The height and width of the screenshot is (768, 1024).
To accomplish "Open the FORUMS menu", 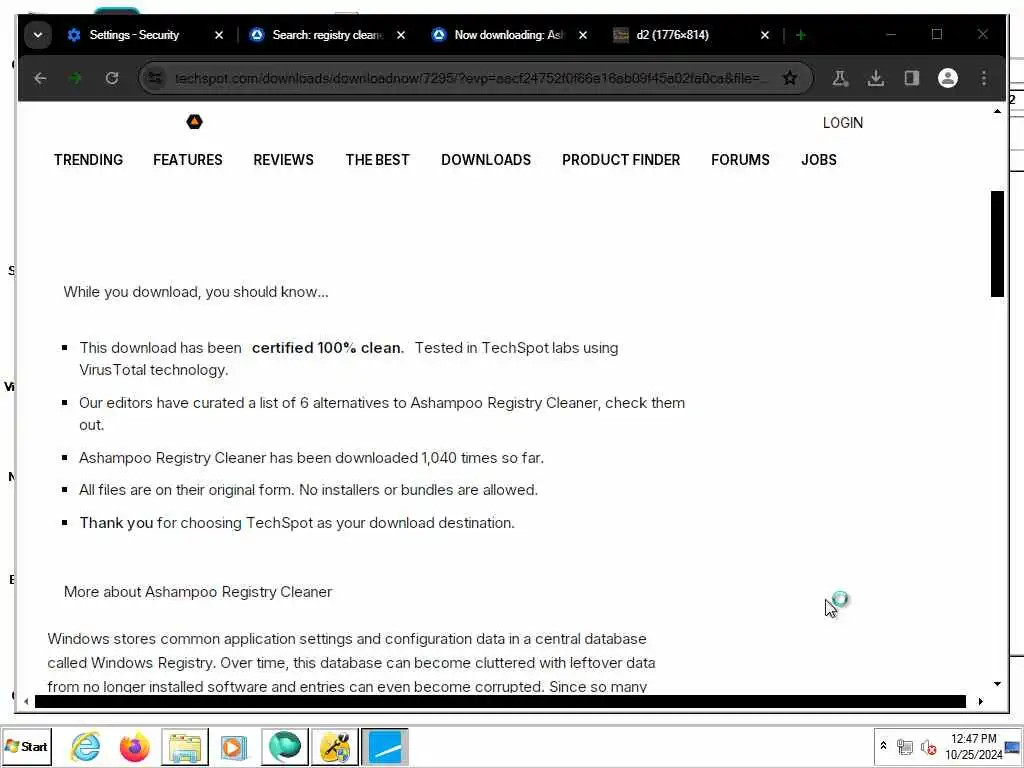I will pos(740,160).
